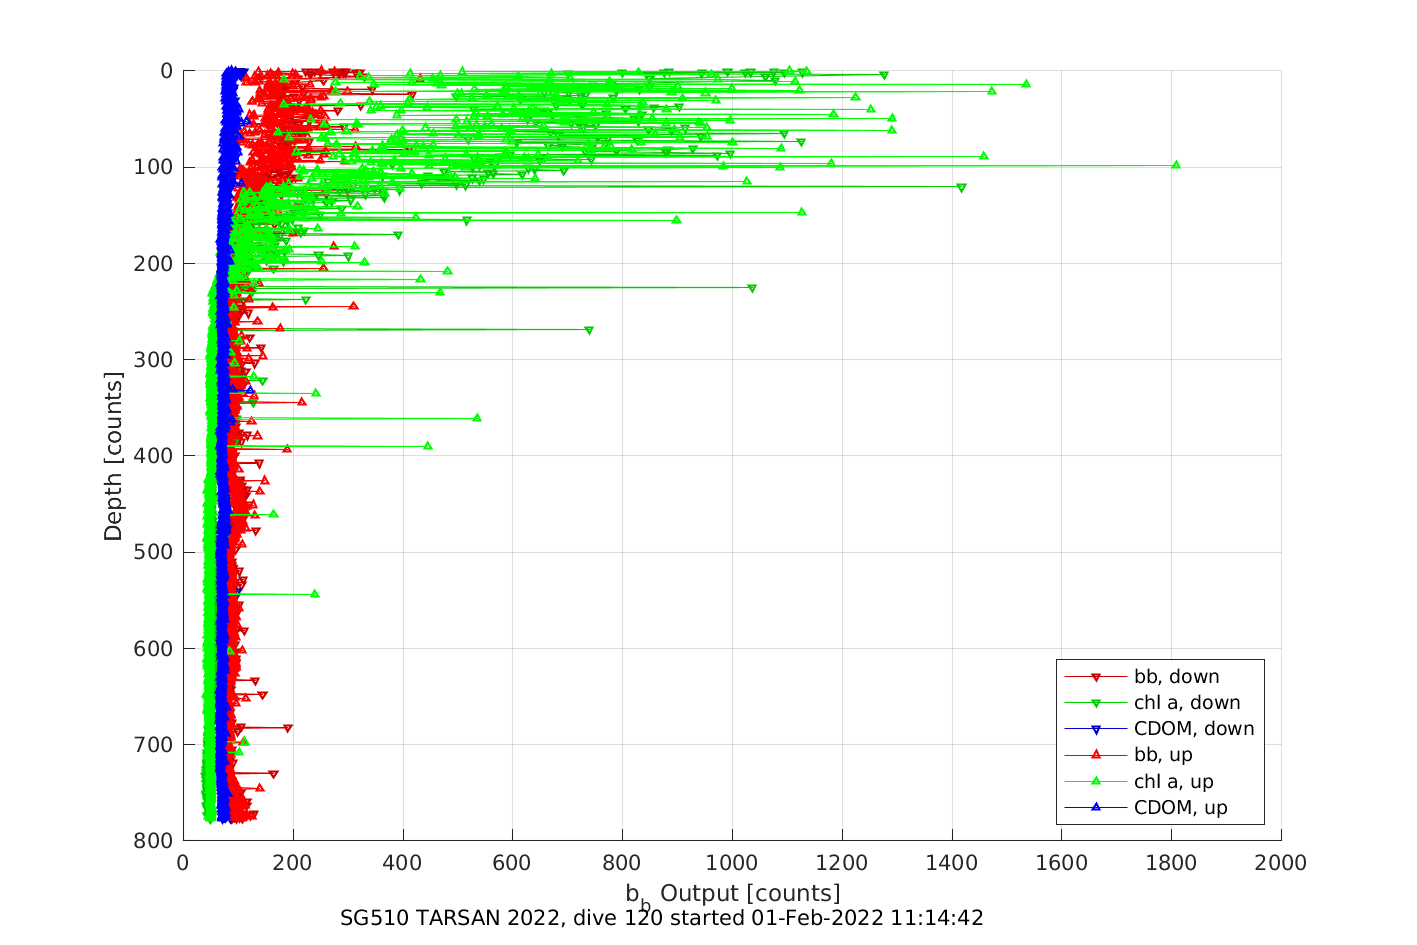The width and height of the screenshot is (1417, 945).
Task: Click the x-axis tick label 1400
Action: (952, 863)
